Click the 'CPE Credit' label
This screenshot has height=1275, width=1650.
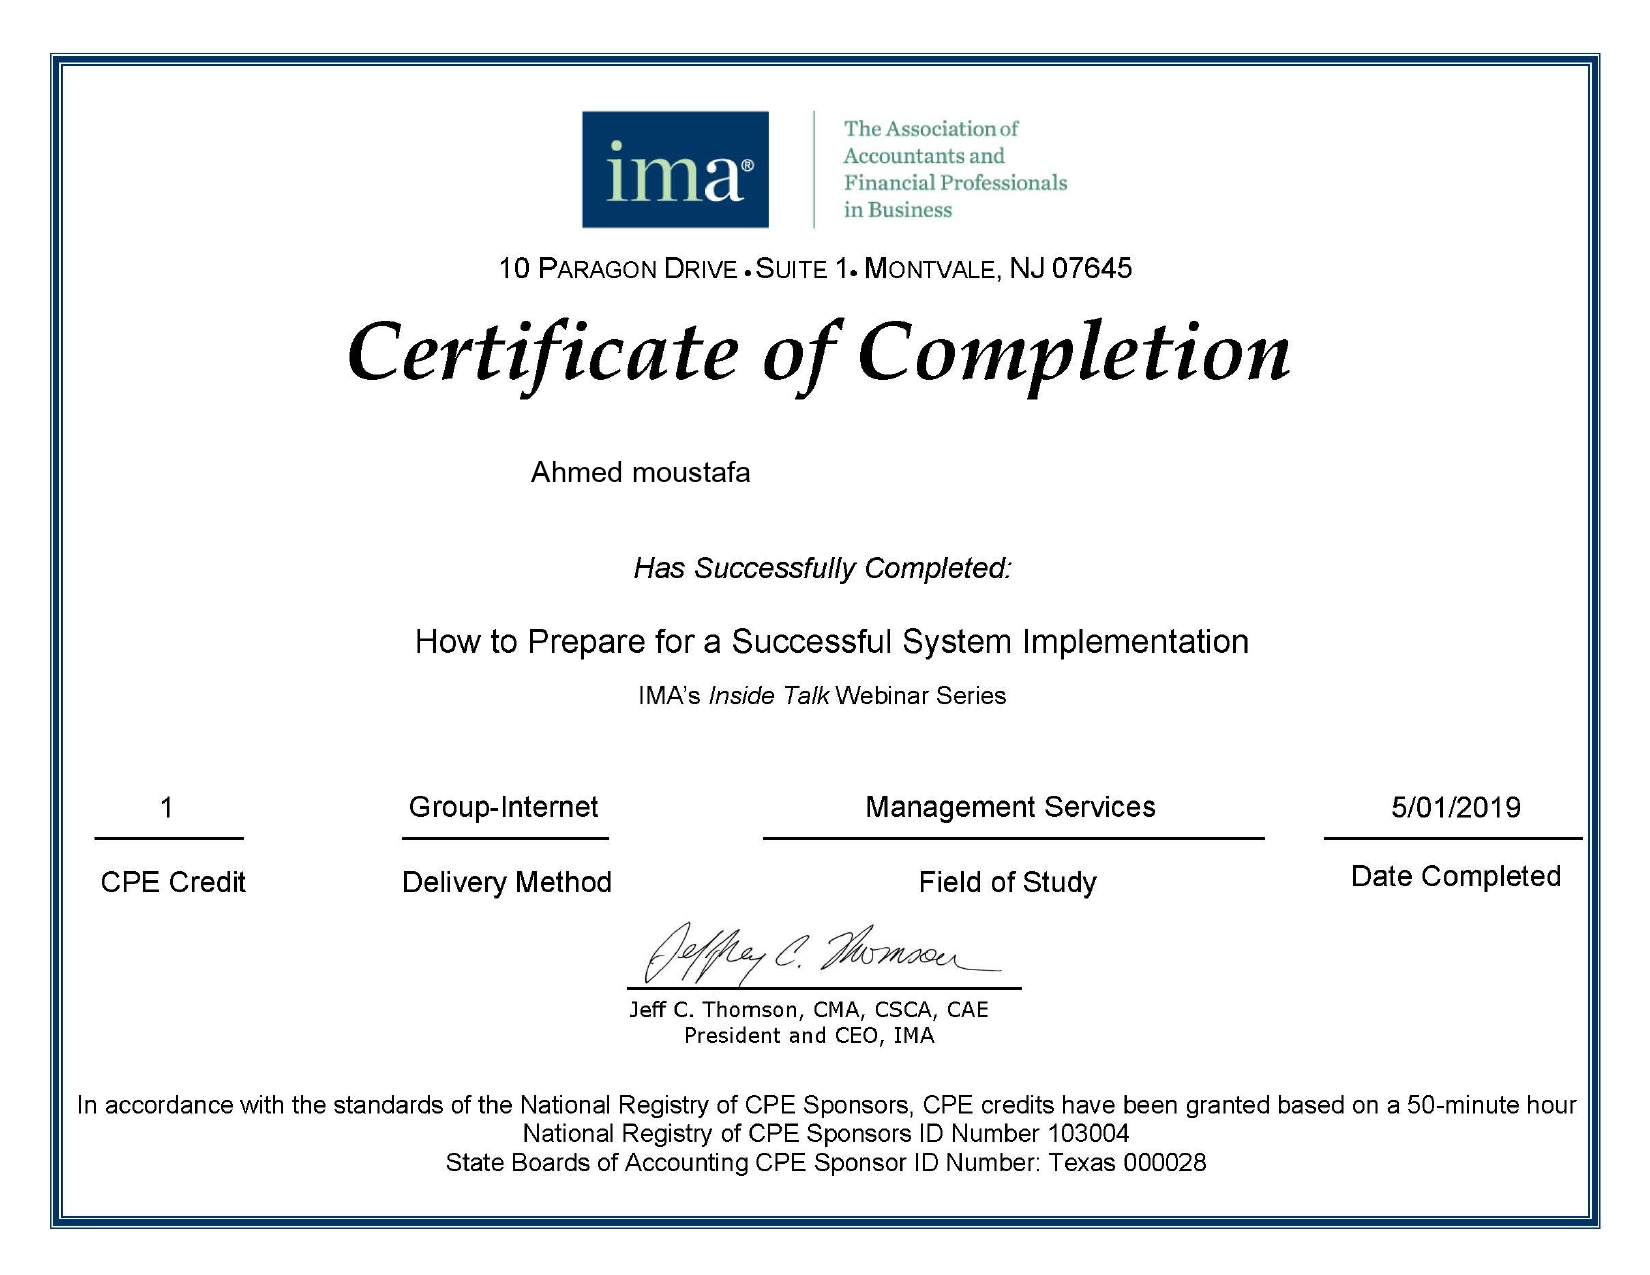(x=173, y=882)
